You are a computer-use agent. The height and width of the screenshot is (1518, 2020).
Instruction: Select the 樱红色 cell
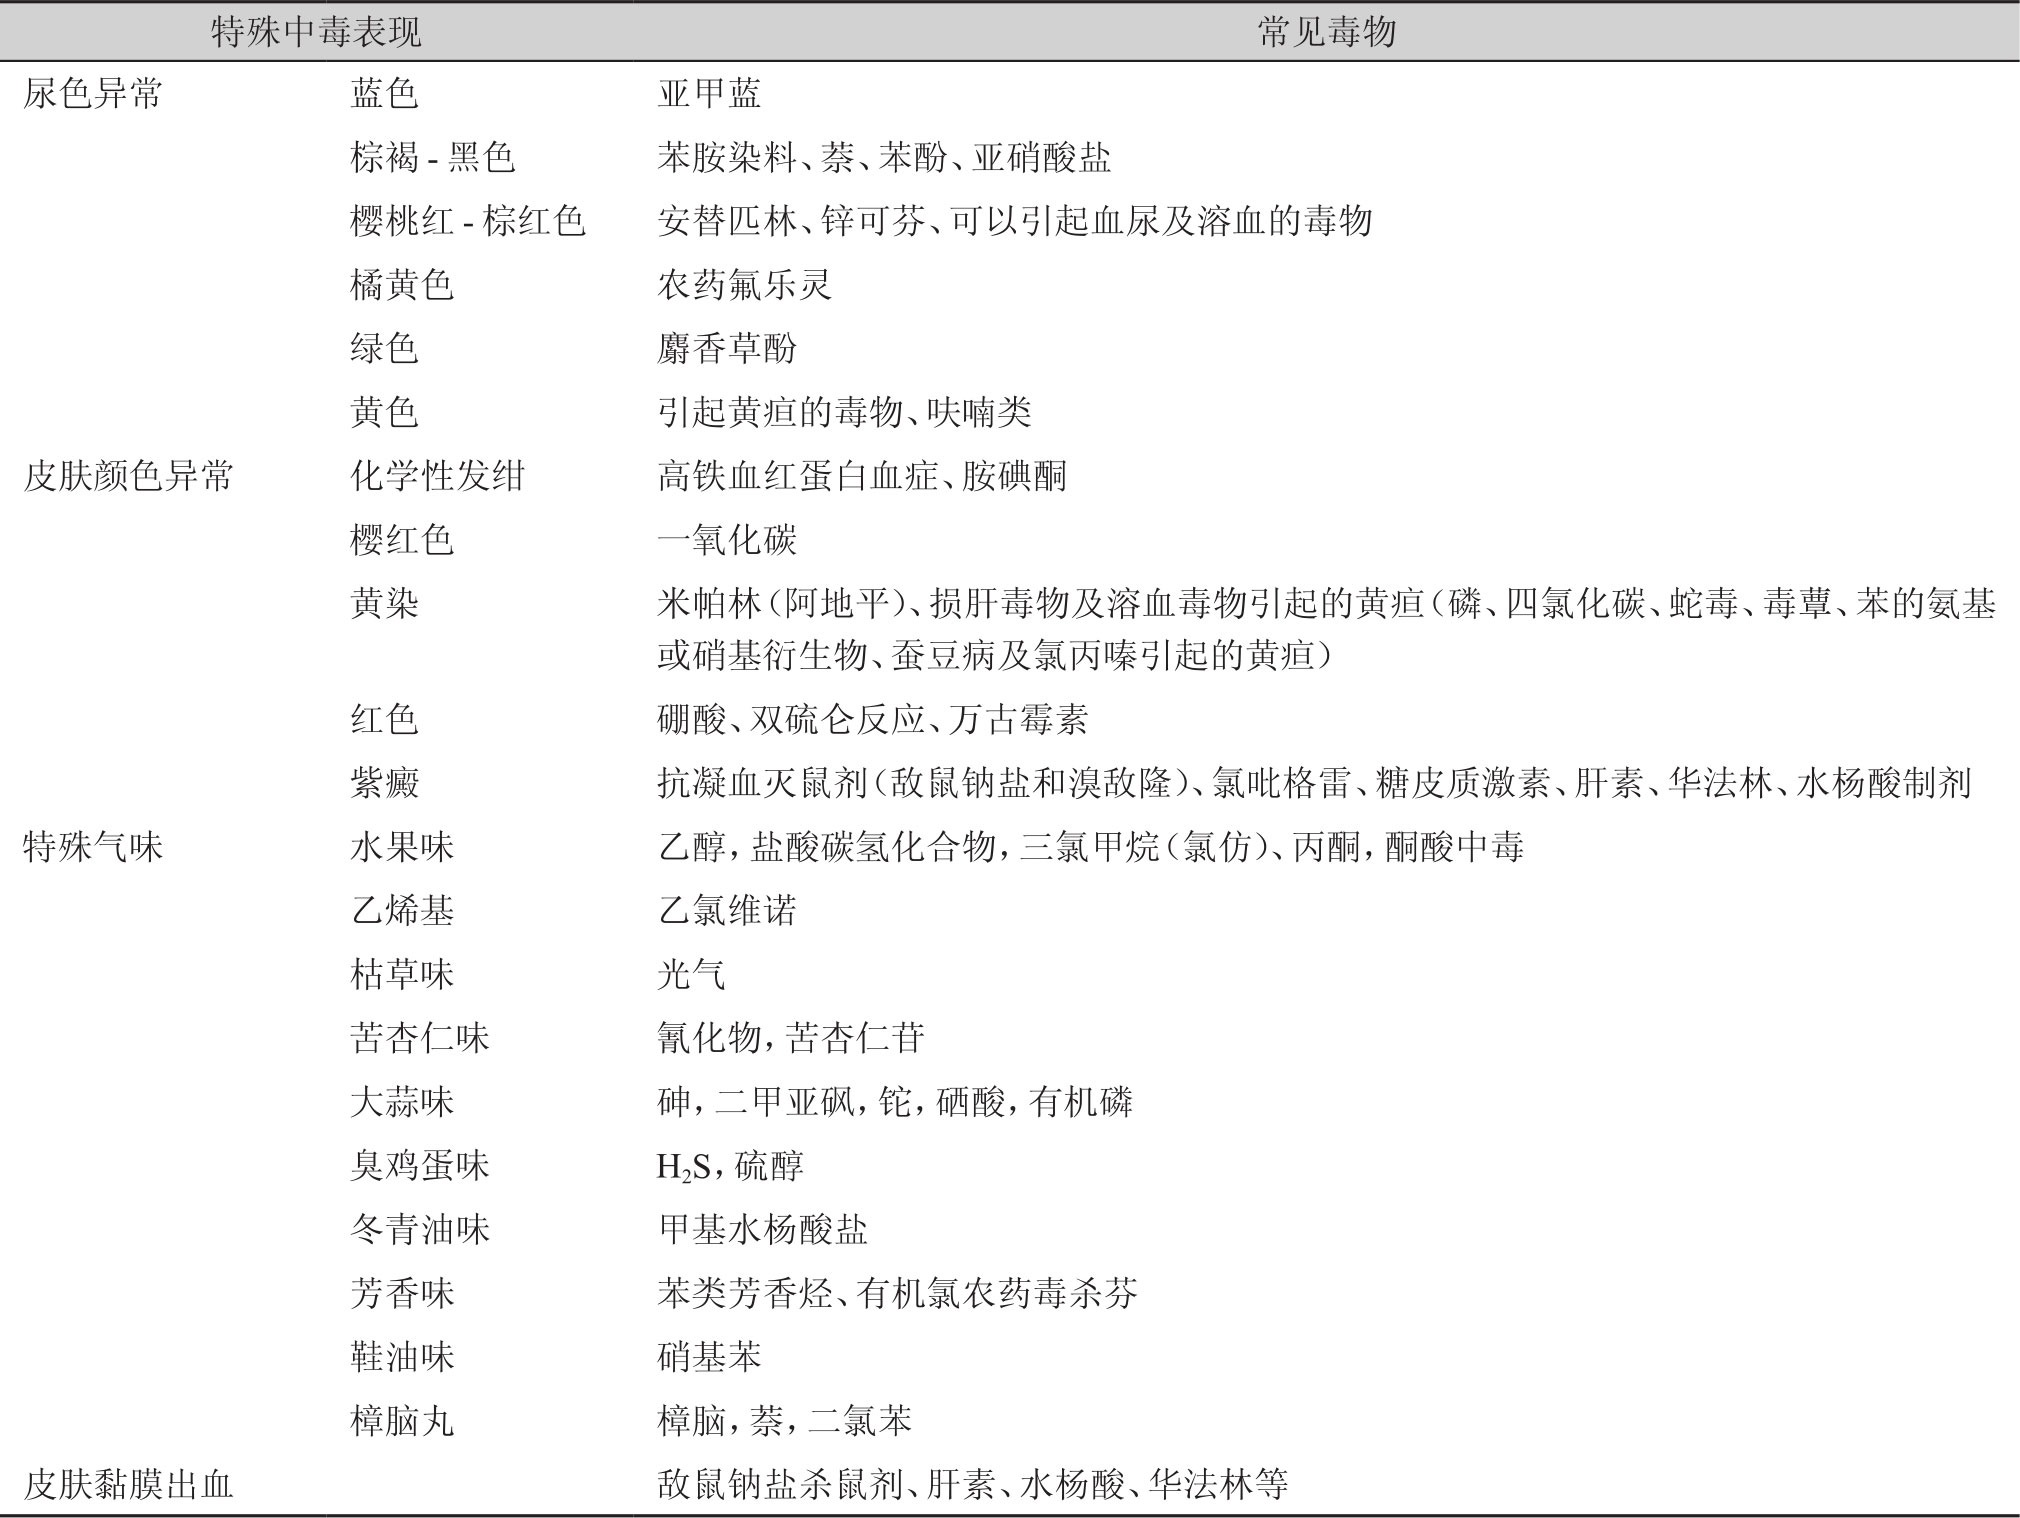click(402, 541)
